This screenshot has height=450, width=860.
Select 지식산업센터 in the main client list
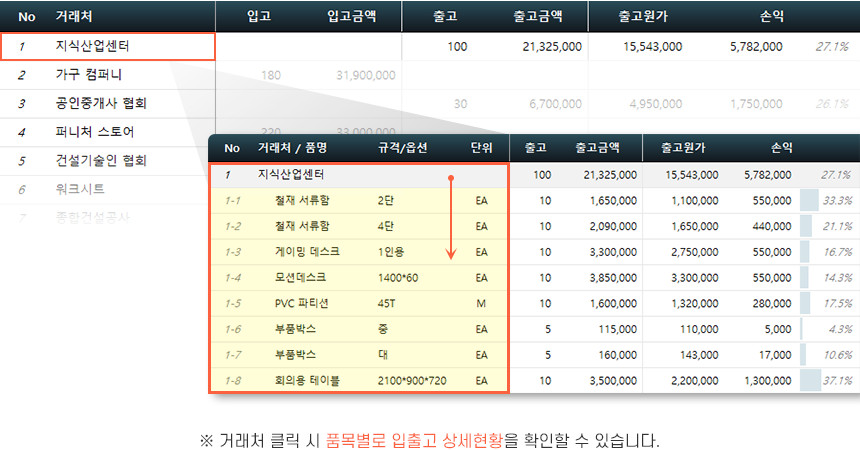pyautogui.click(x=92, y=46)
